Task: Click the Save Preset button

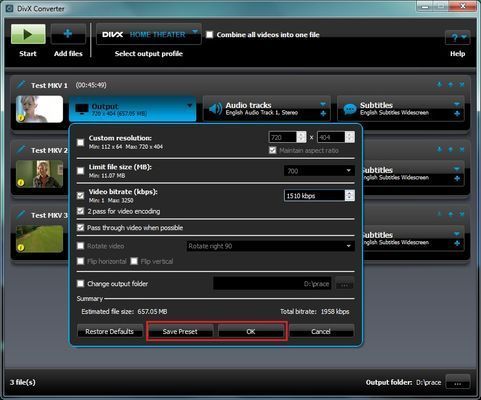Action: click(x=180, y=331)
